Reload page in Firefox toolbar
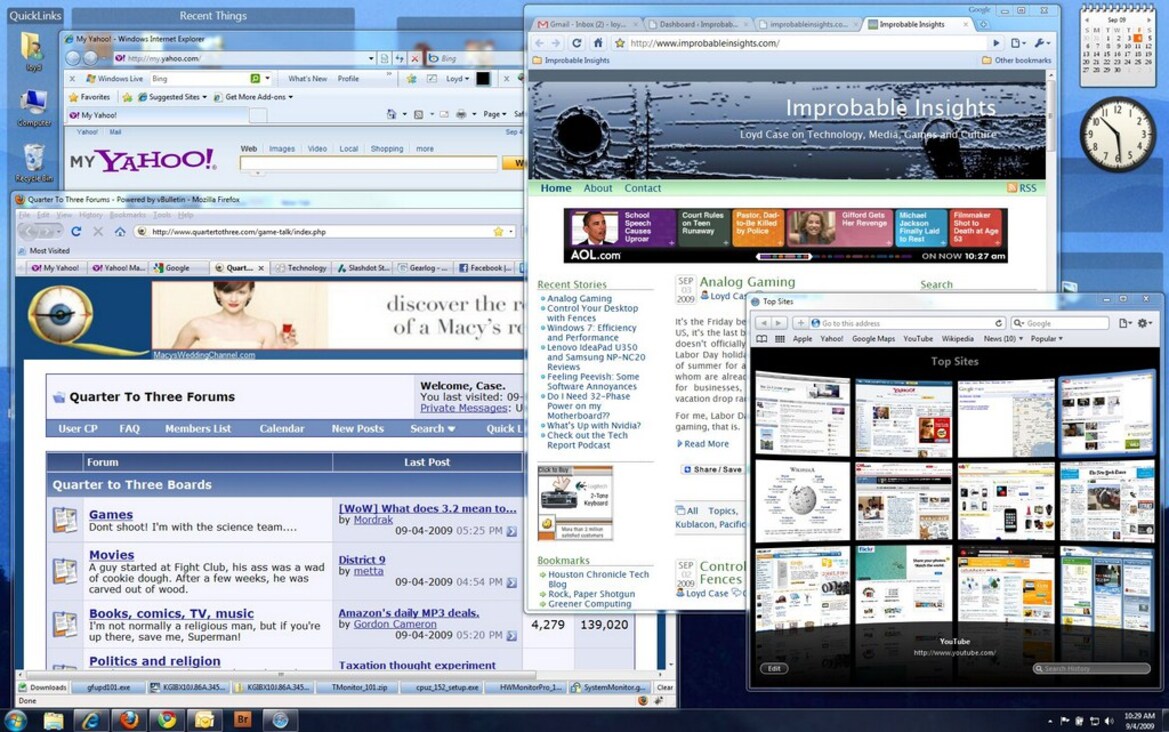 tap(76, 232)
